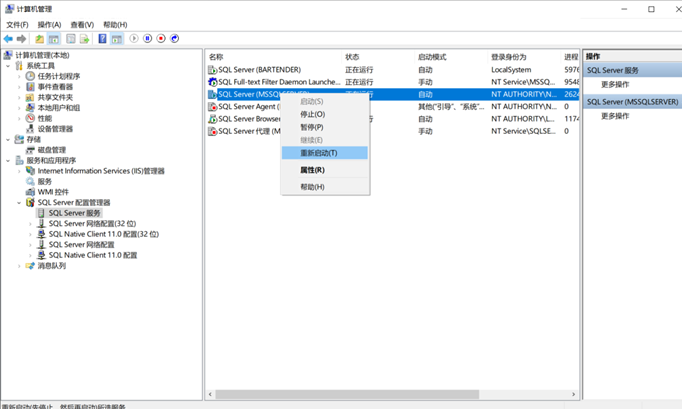Open the 文件(F) menu
The height and width of the screenshot is (409, 682).
(17, 25)
